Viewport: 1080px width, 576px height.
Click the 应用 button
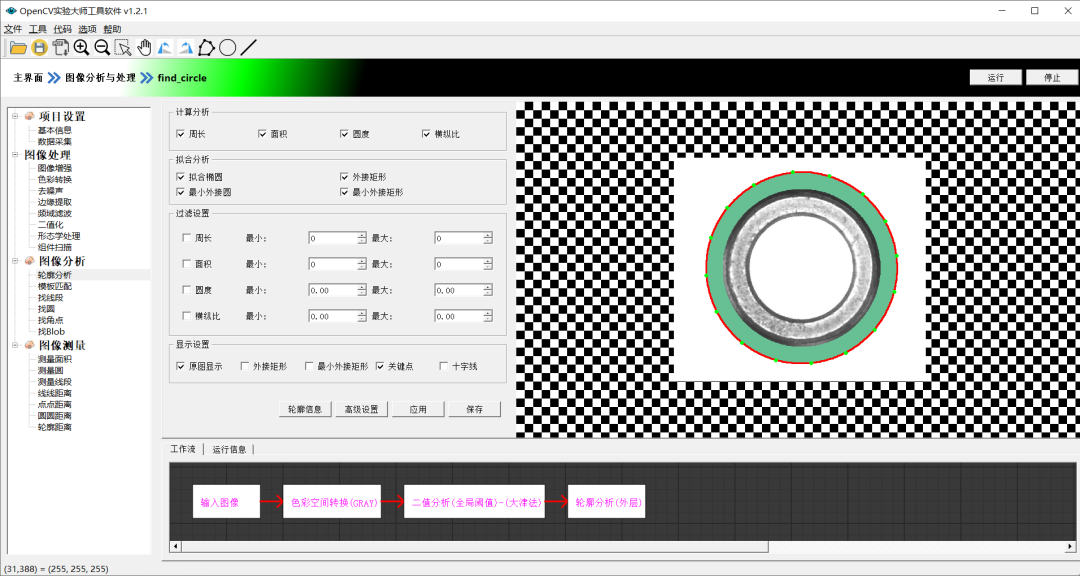pos(418,409)
